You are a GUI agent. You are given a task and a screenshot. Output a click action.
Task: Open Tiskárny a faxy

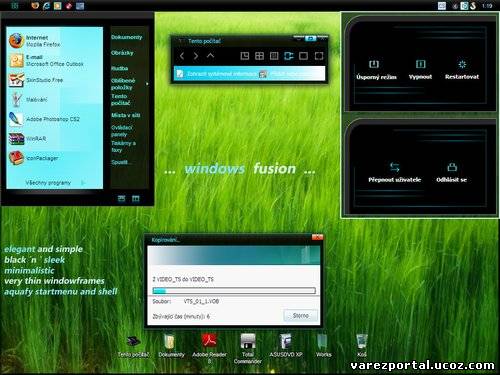(123, 147)
